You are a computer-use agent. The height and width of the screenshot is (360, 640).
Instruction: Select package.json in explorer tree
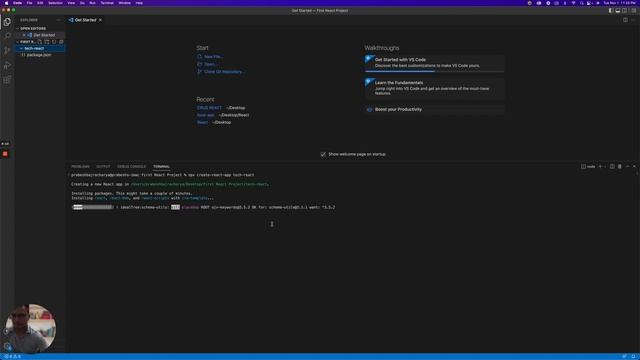[40, 55]
